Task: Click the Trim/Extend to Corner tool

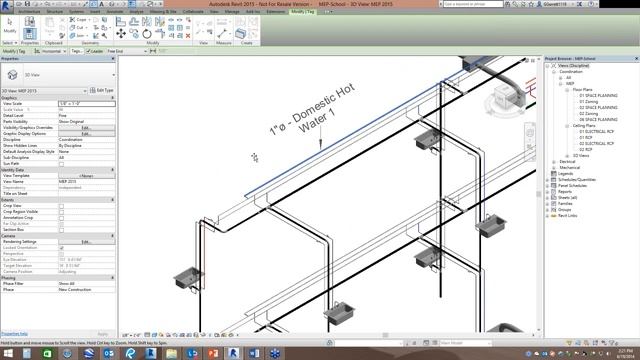Action: click(x=160, y=33)
